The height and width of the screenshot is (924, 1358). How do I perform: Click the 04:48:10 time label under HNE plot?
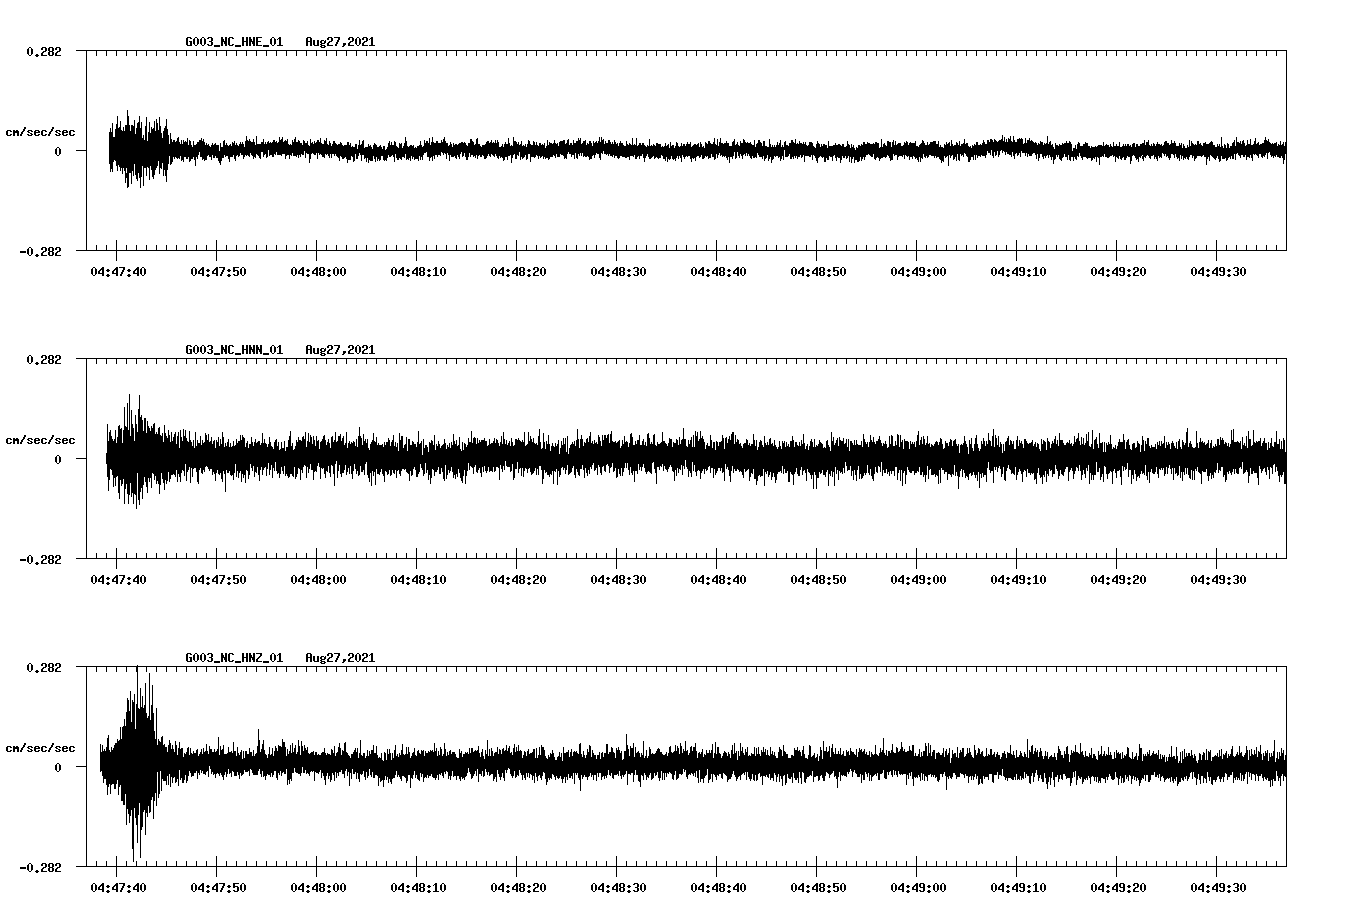click(x=418, y=271)
